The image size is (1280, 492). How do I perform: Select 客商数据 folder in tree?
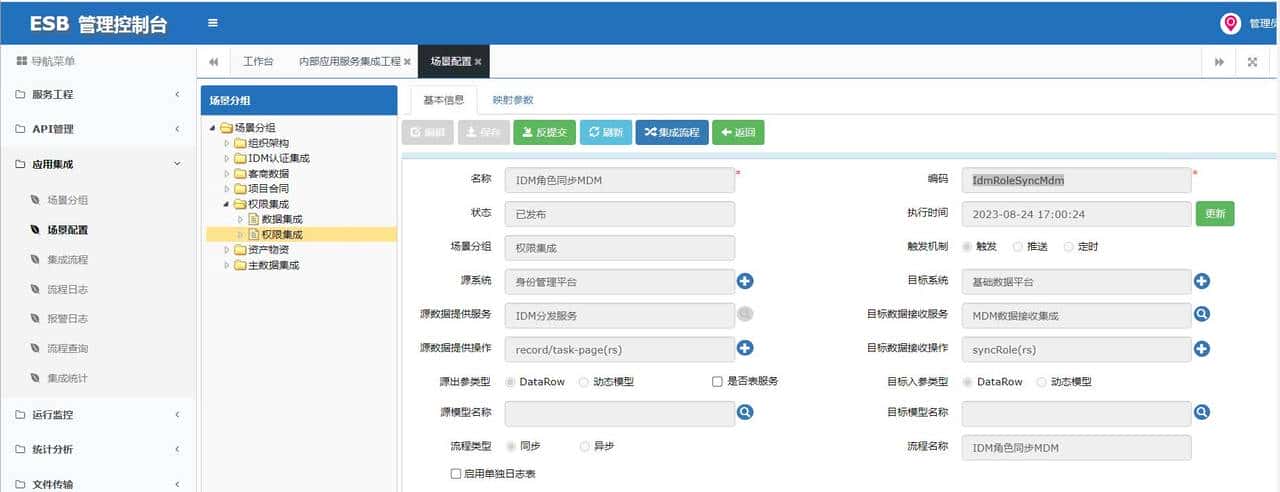click(x=268, y=173)
